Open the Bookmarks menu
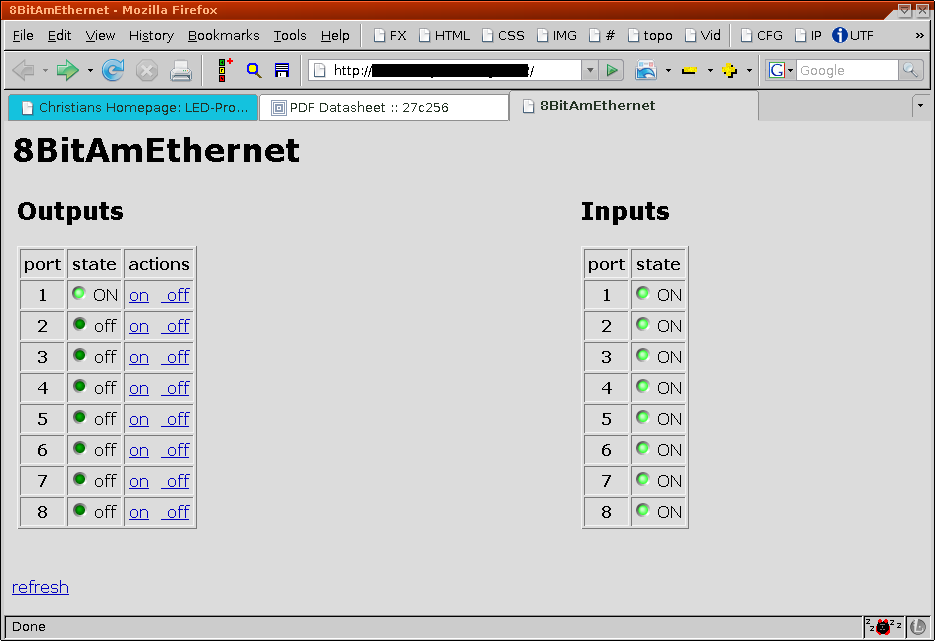The width and height of the screenshot is (935, 641). click(223, 35)
